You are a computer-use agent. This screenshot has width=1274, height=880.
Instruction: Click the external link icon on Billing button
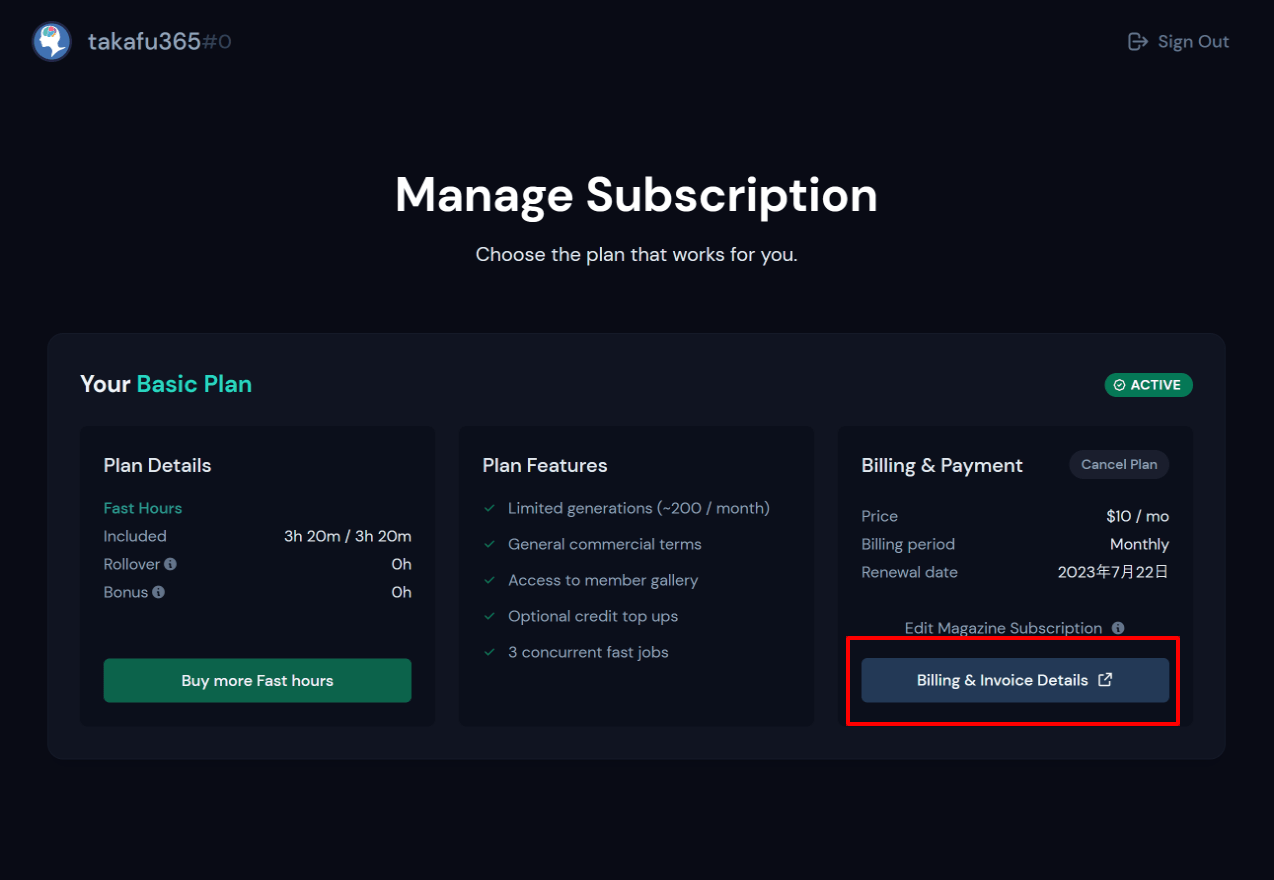tap(1105, 680)
